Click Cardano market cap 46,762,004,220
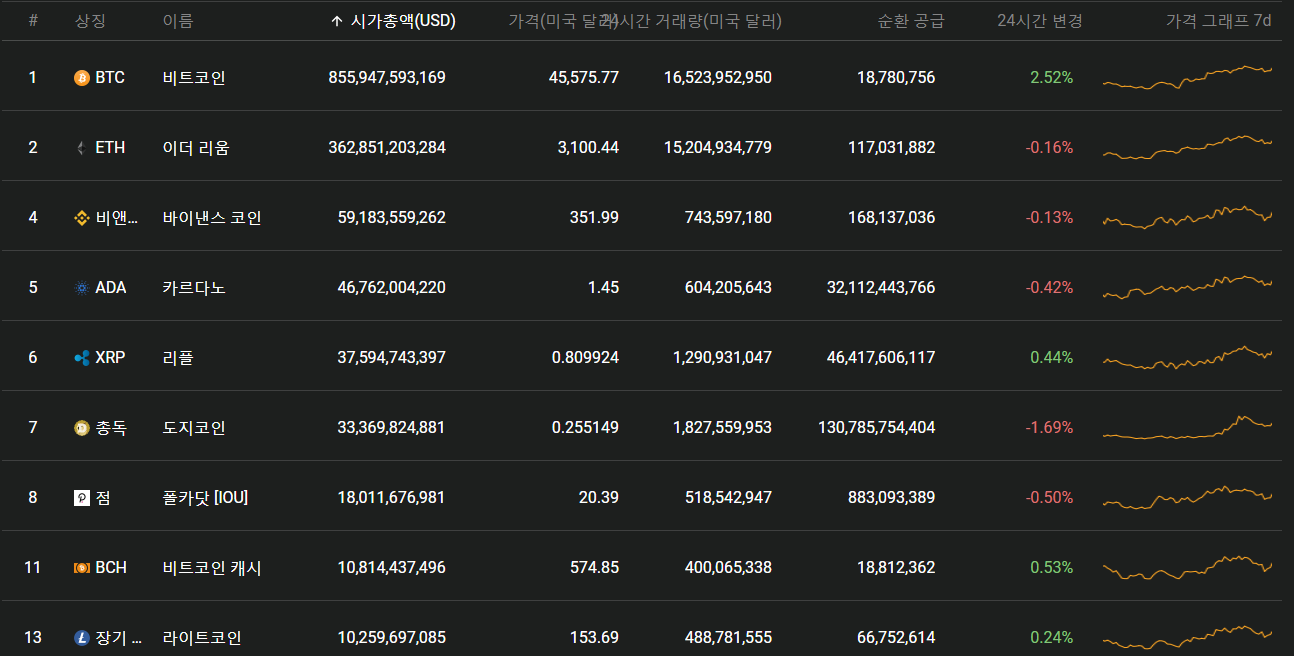The width and height of the screenshot is (1294, 656). (x=392, y=287)
